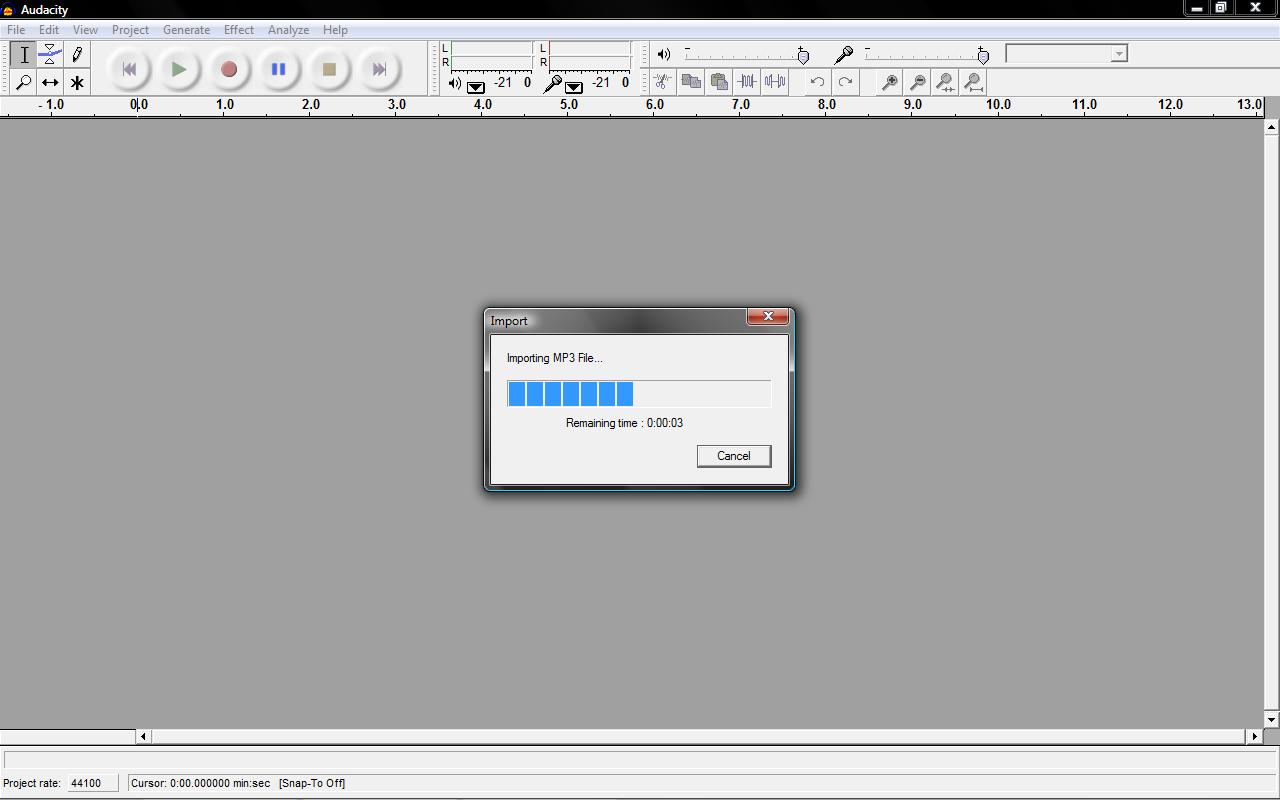Select the Envelope tool
This screenshot has height=800, width=1280.
(50, 55)
